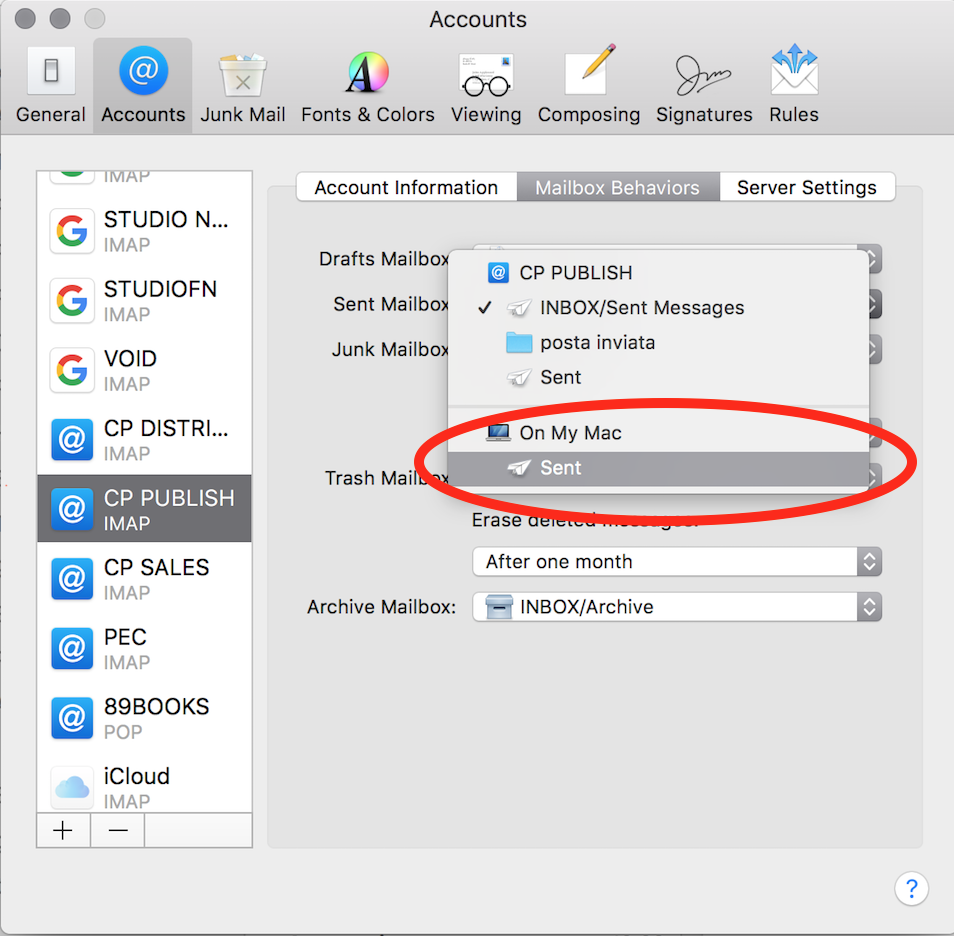Screen dimensions: 954x936
Task: Remove account with the minus button
Action: point(117,830)
